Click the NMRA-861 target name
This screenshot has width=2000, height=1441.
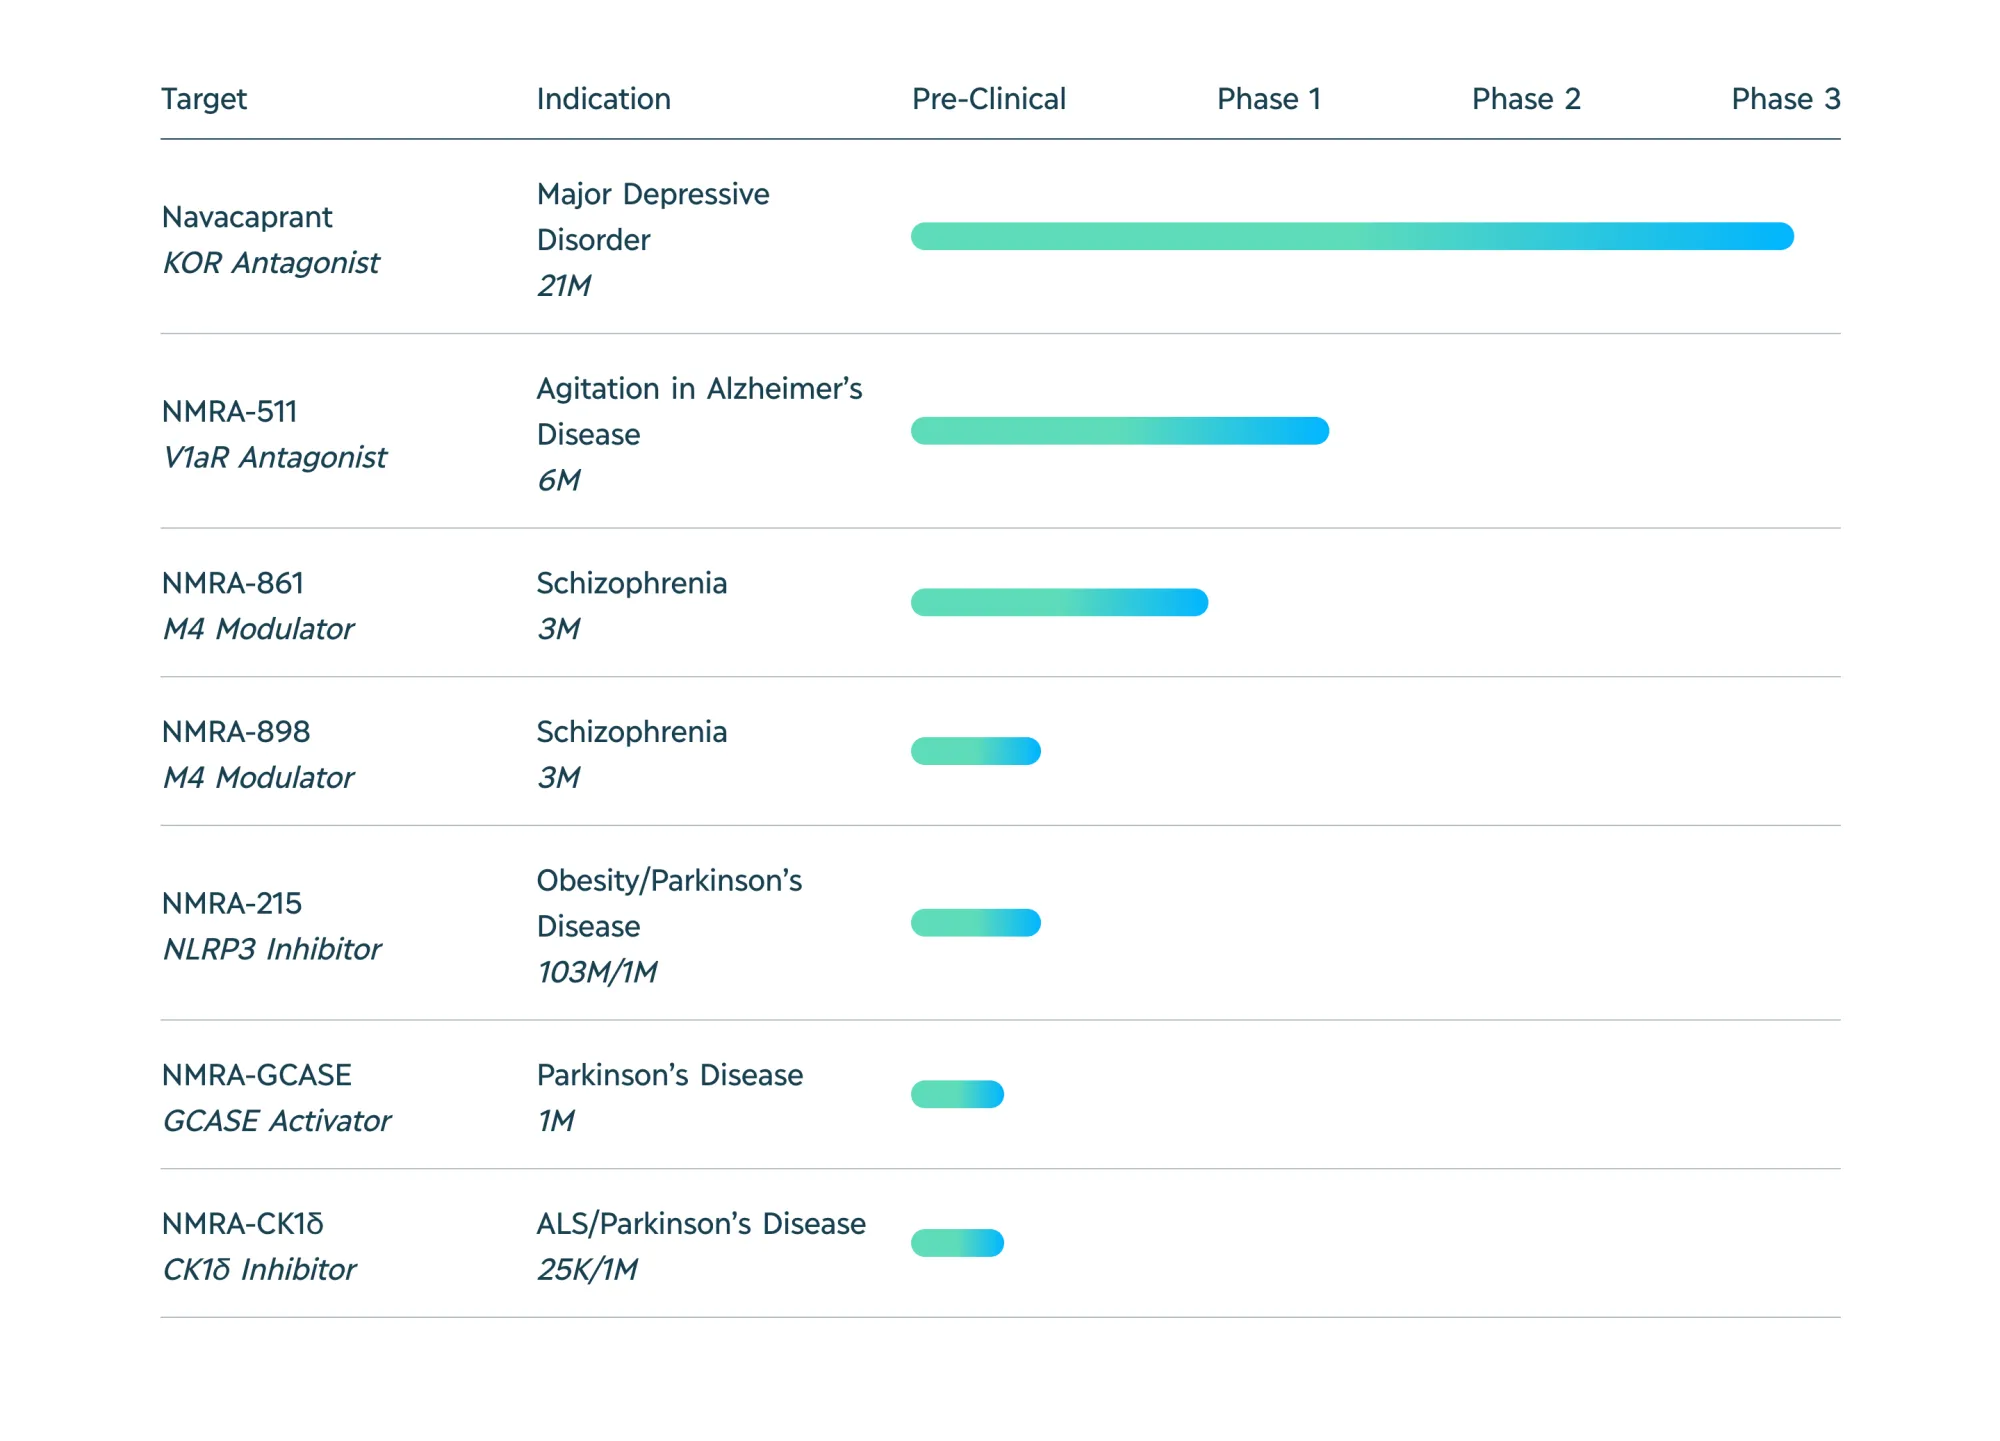tap(232, 583)
